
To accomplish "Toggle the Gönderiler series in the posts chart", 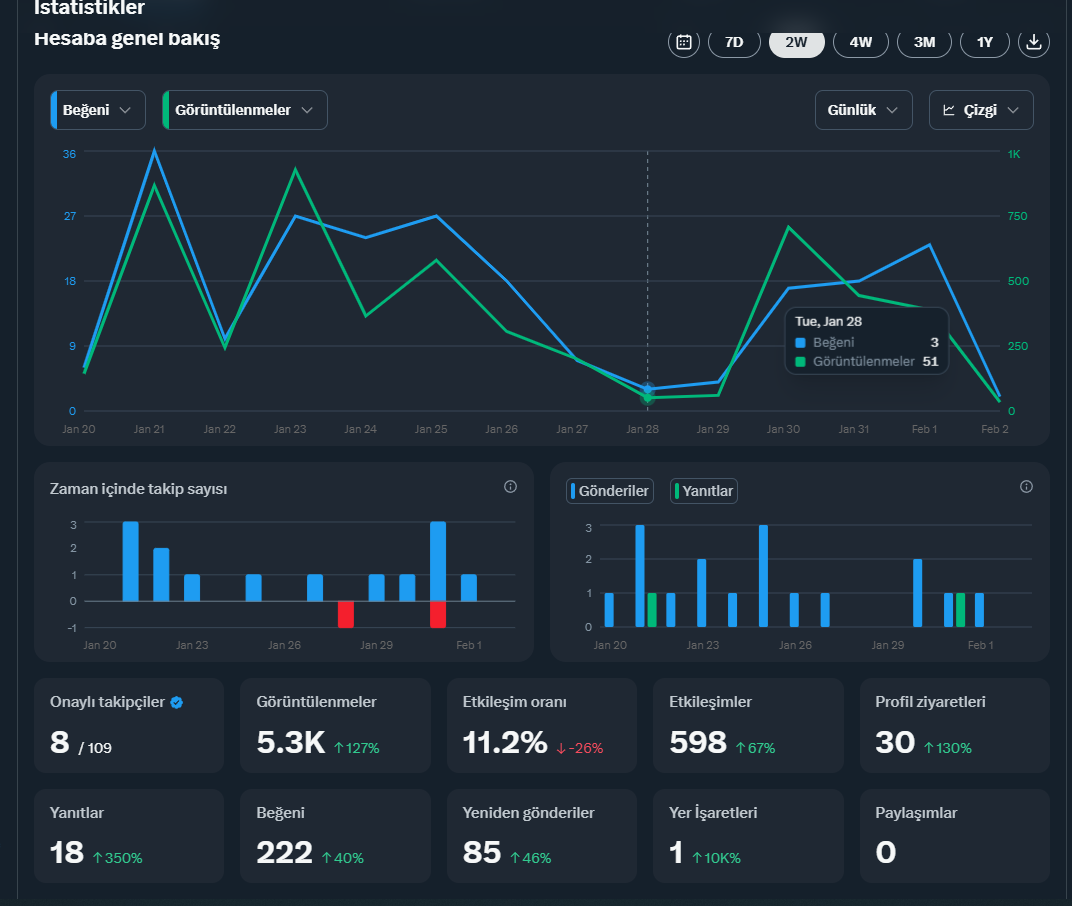I will coord(610,491).
